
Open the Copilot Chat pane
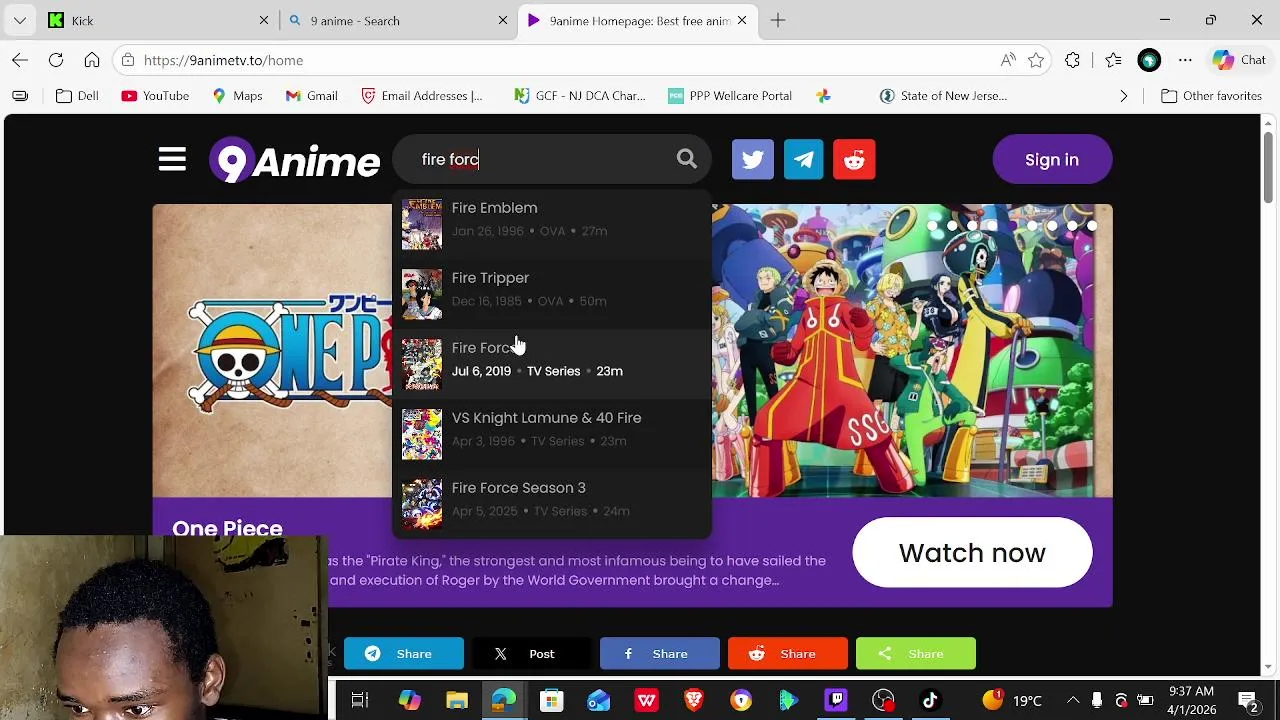[x=1240, y=60]
